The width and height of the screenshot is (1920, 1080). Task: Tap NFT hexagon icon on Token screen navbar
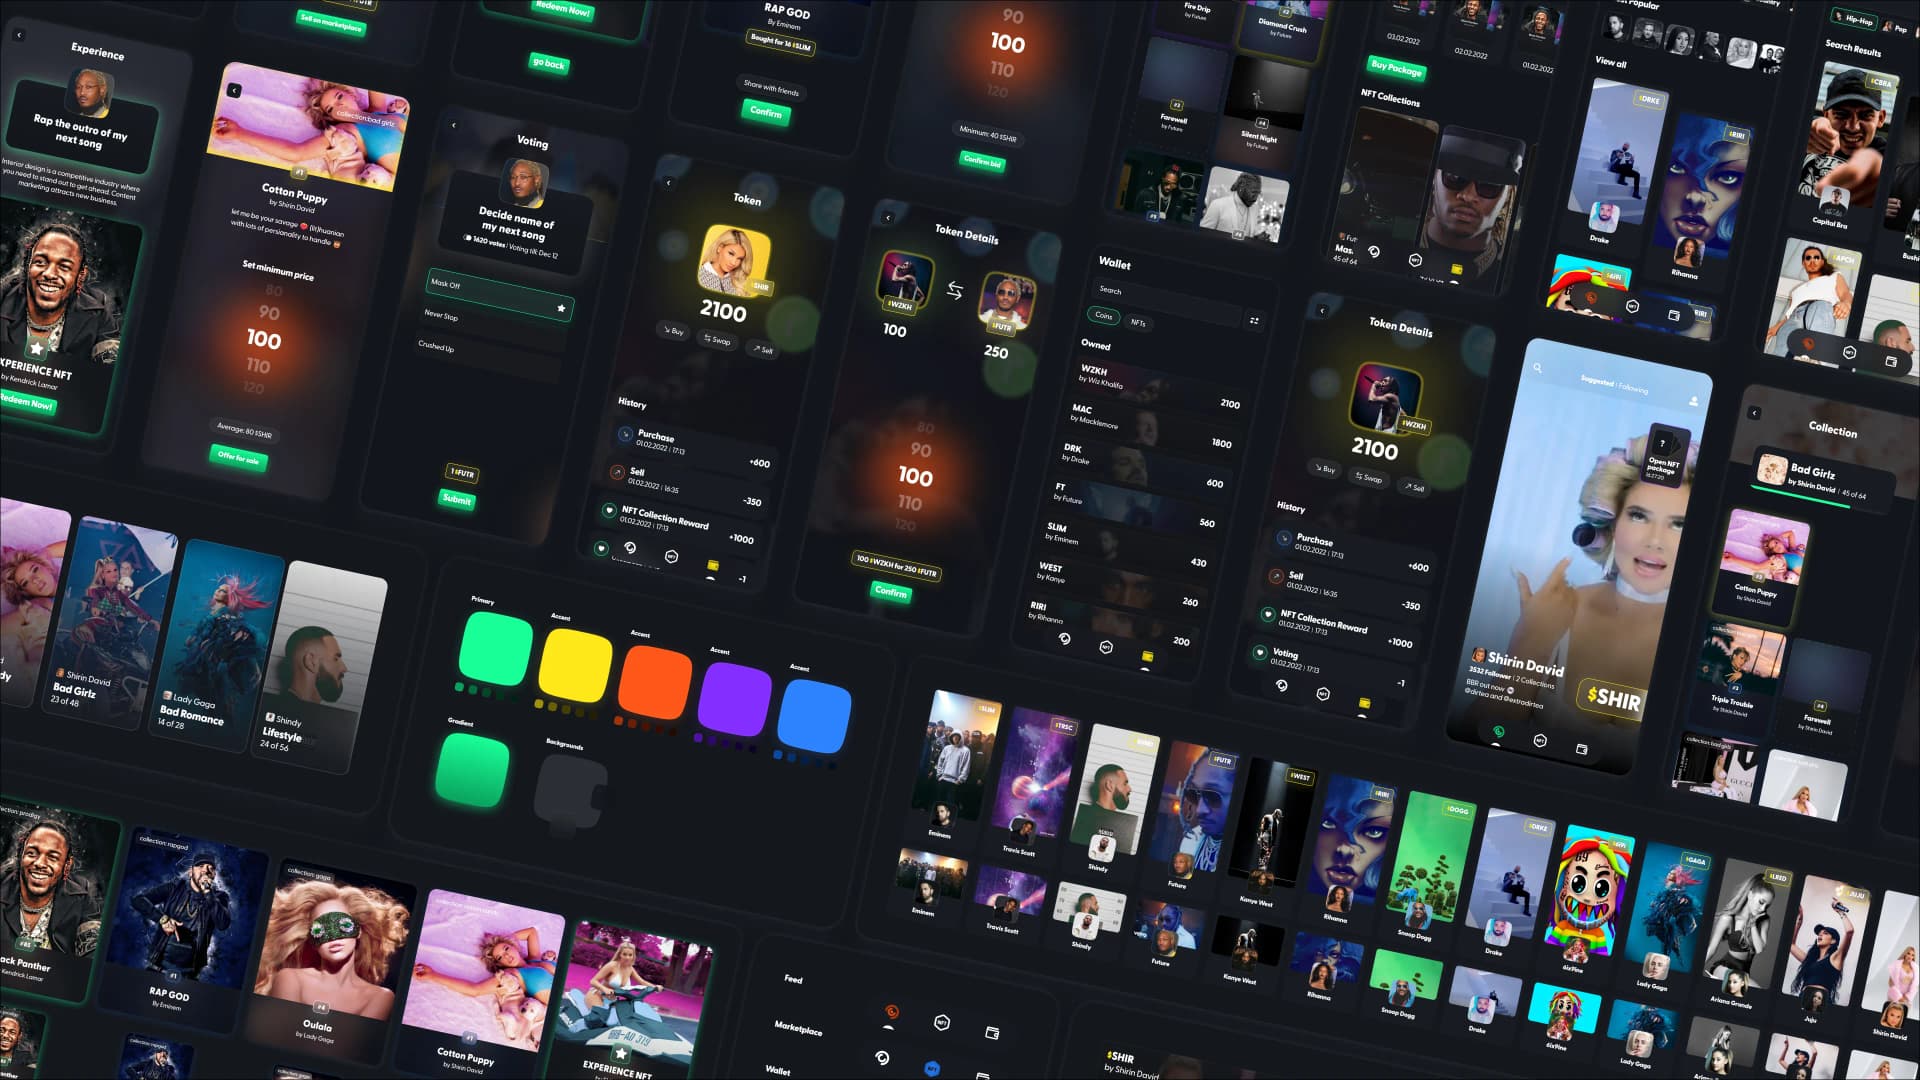coord(671,556)
